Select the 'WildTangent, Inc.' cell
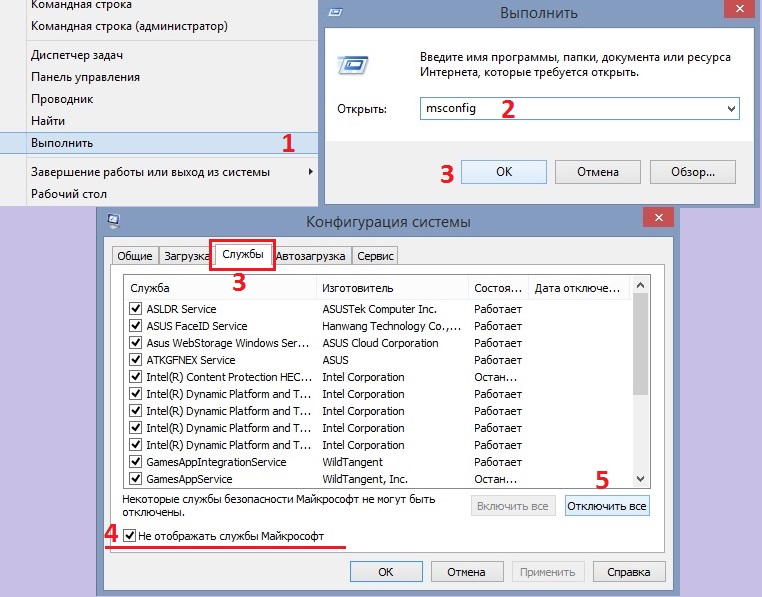 pyautogui.click(x=365, y=479)
